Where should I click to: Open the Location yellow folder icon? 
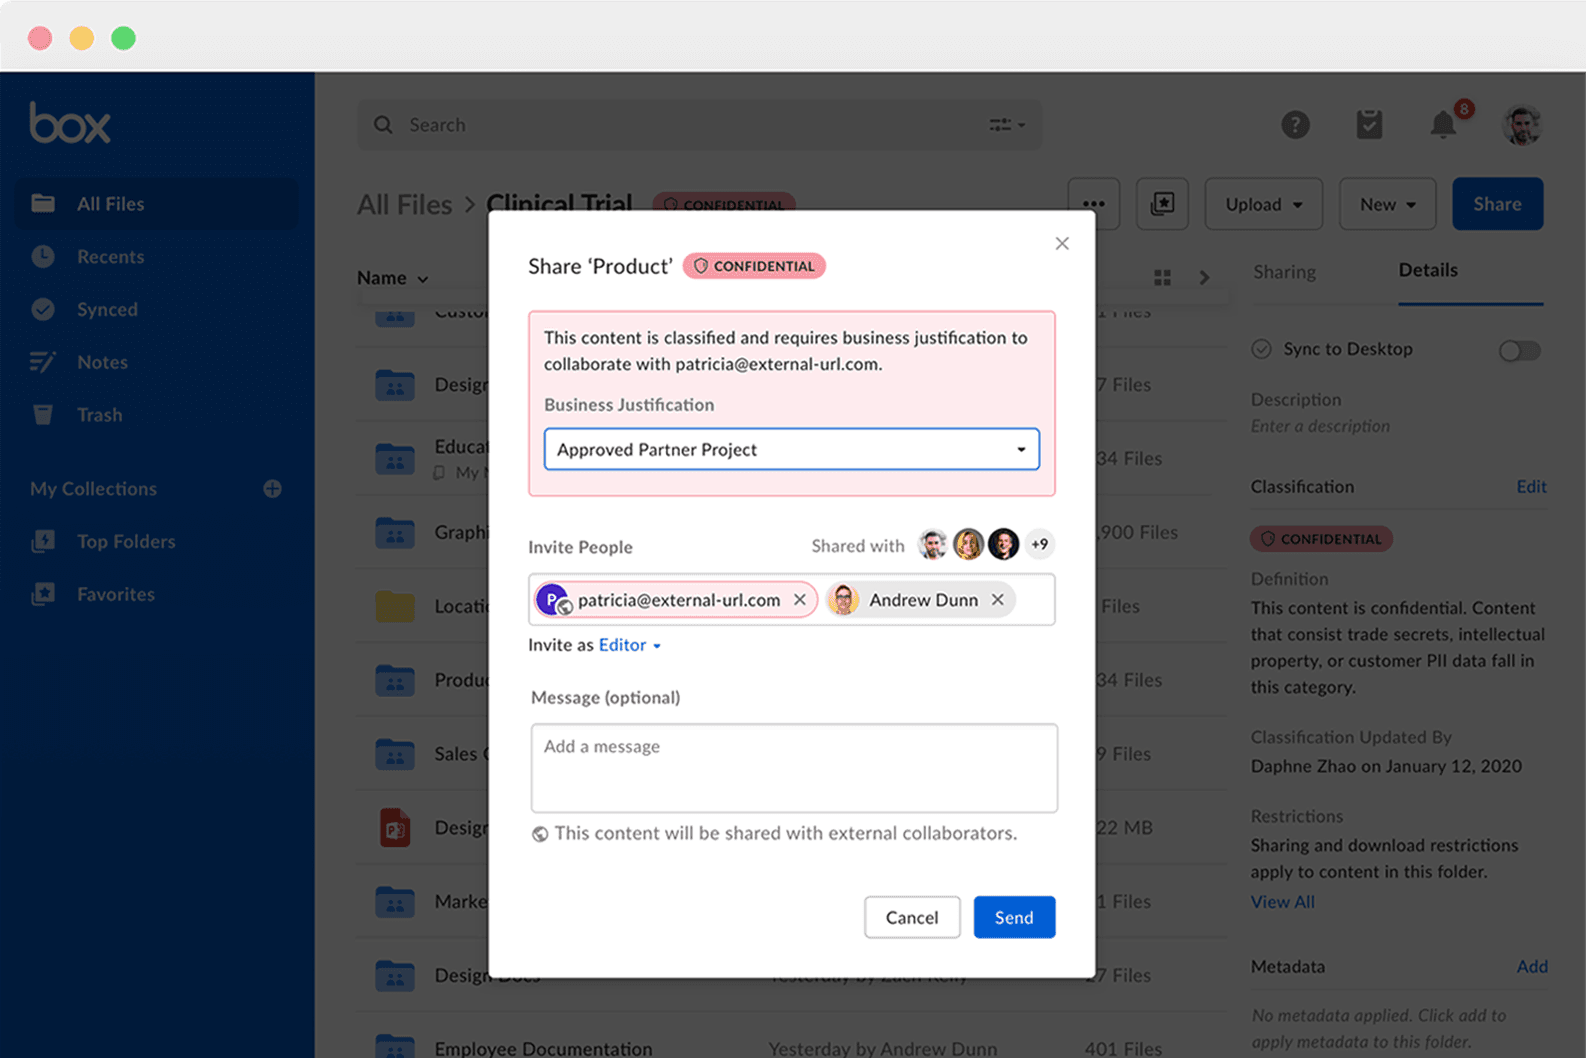pos(395,606)
